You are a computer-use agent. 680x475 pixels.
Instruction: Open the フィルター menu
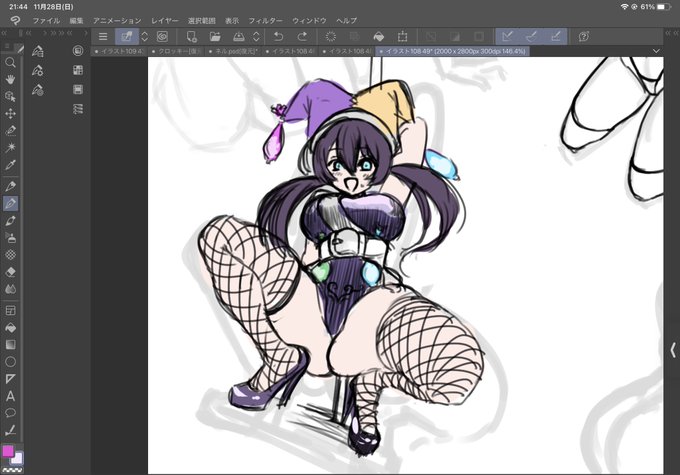(x=265, y=20)
